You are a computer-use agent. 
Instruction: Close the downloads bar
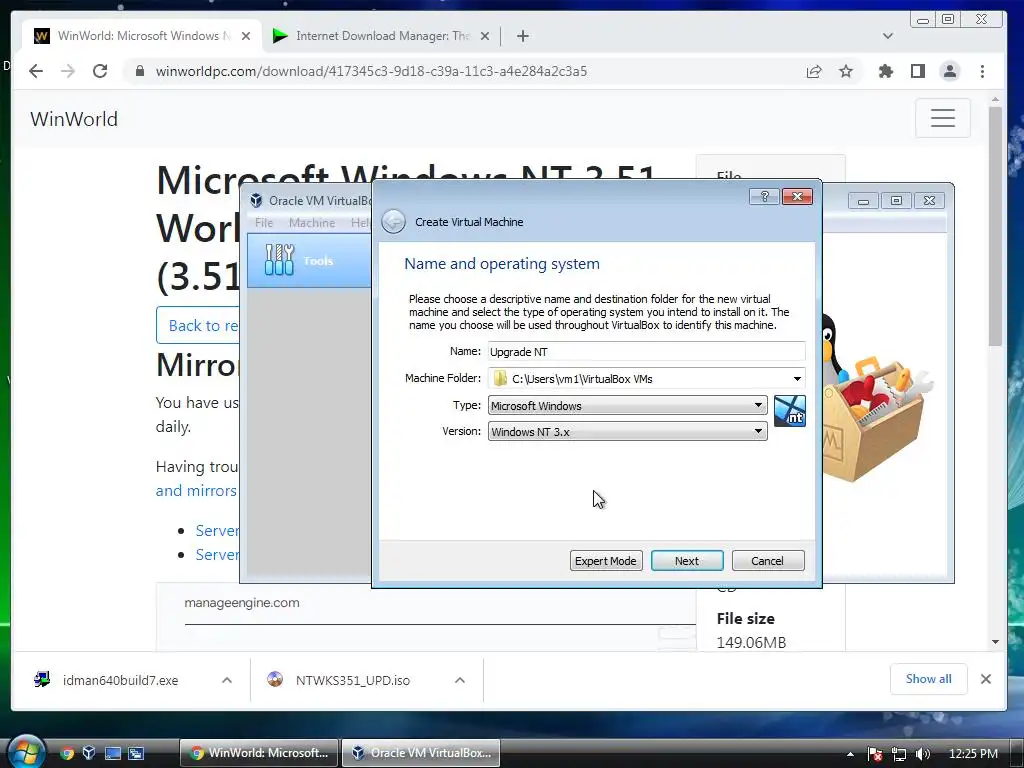[x=985, y=679]
